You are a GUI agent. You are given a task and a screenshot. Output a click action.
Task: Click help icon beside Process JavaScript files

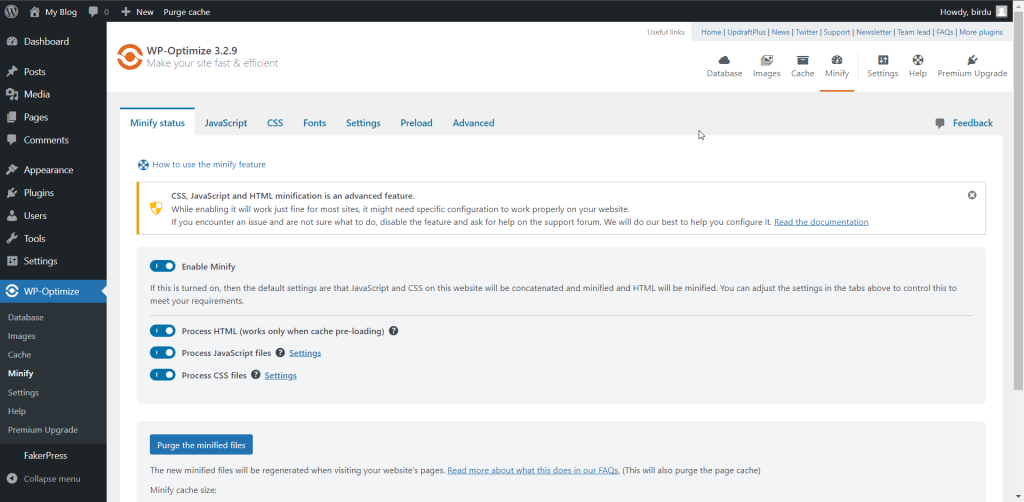tap(280, 353)
